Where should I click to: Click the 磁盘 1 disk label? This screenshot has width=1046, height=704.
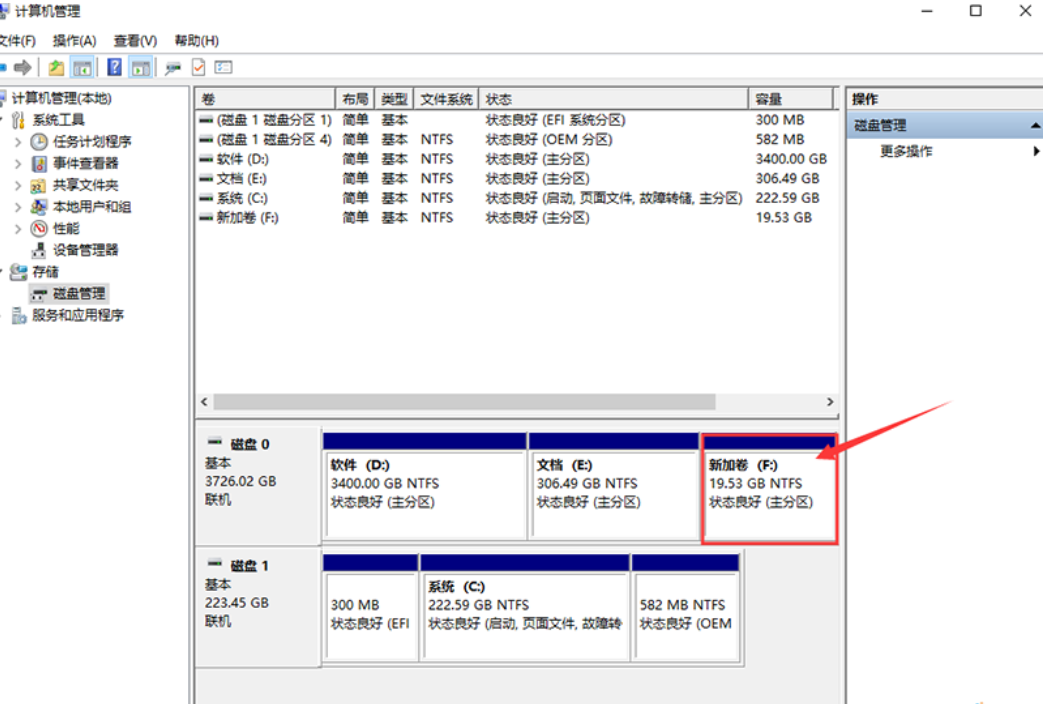pos(249,566)
